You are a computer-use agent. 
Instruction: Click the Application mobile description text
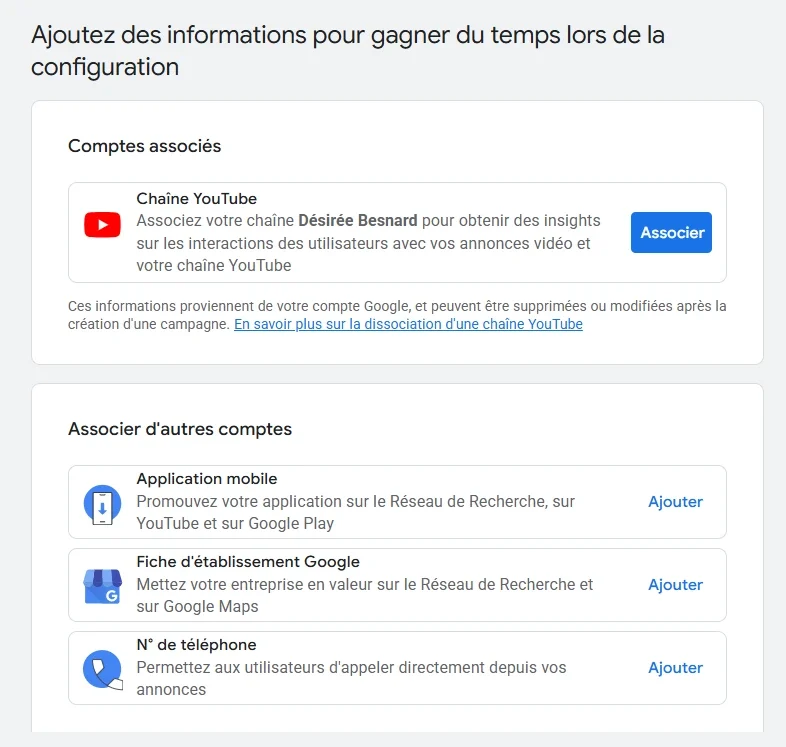click(355, 512)
